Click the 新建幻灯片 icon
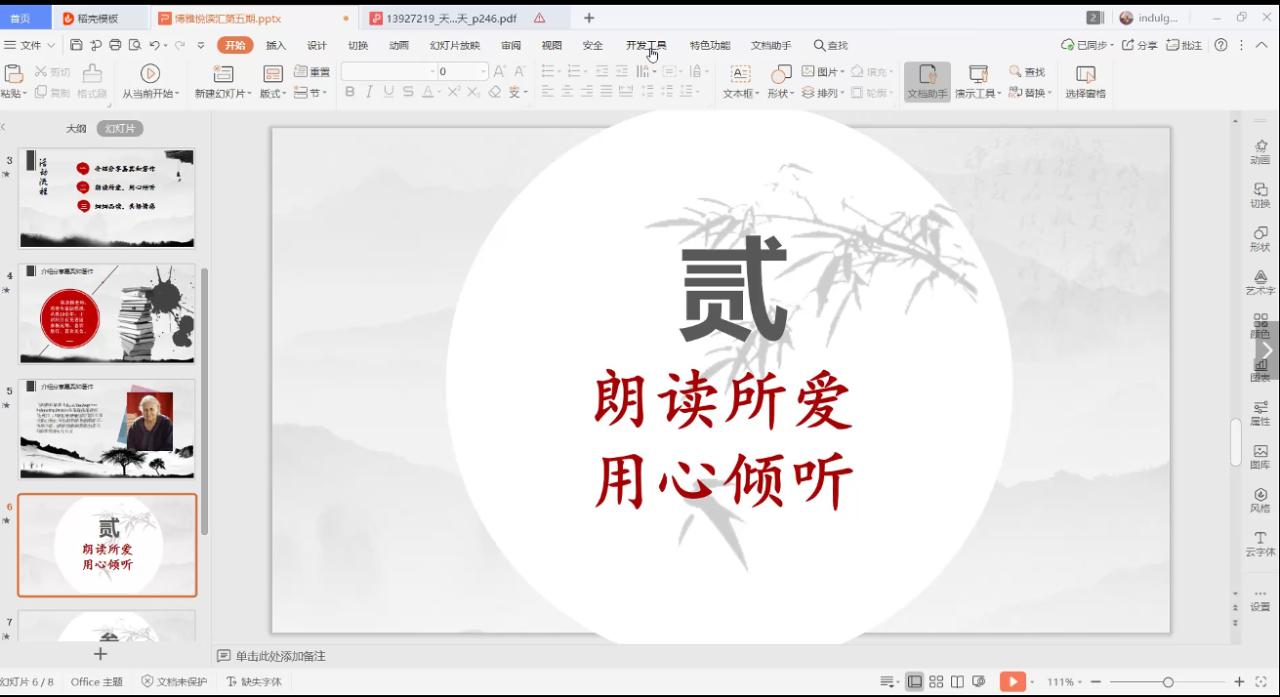This screenshot has height=697, width=1280. (x=223, y=75)
